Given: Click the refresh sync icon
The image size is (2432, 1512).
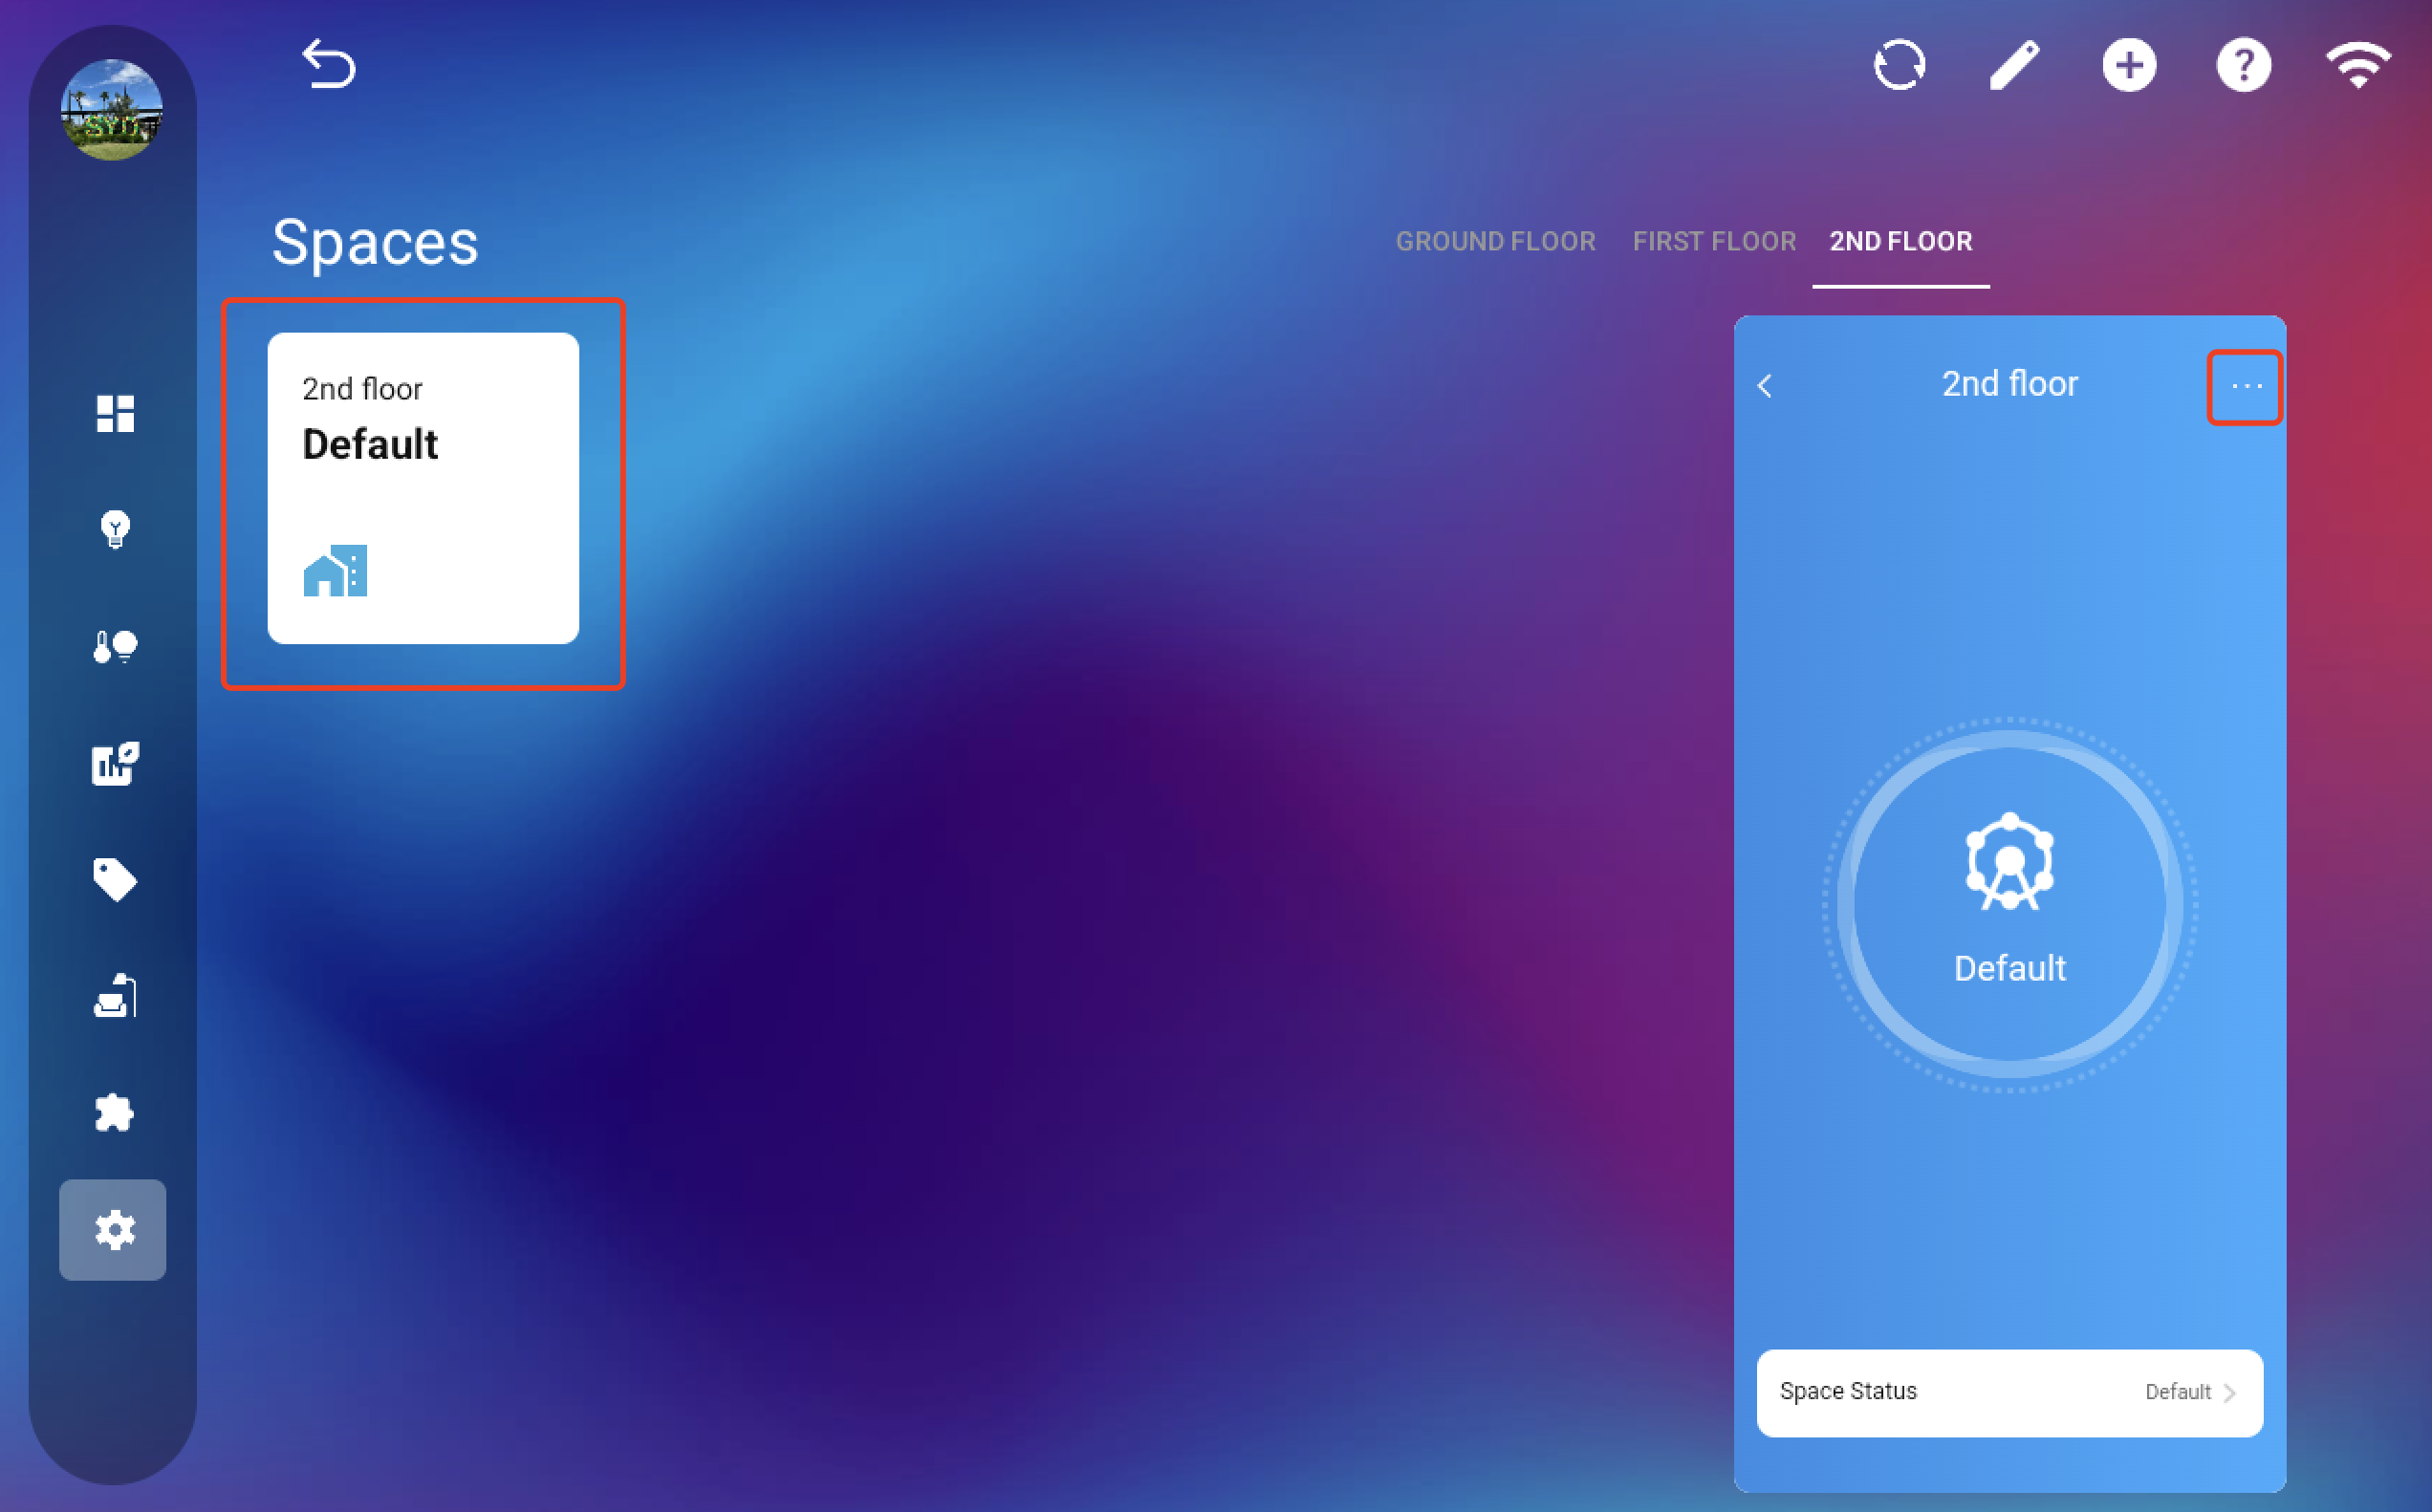Looking at the screenshot, I should [1899, 66].
